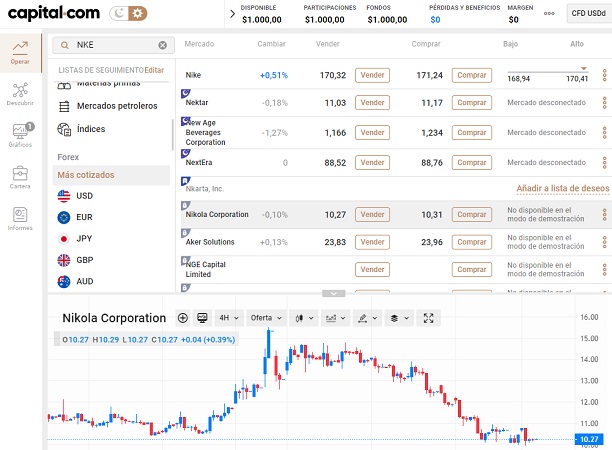Click Comprar for Nike
Screen dimensions: 612x450
(471, 75)
